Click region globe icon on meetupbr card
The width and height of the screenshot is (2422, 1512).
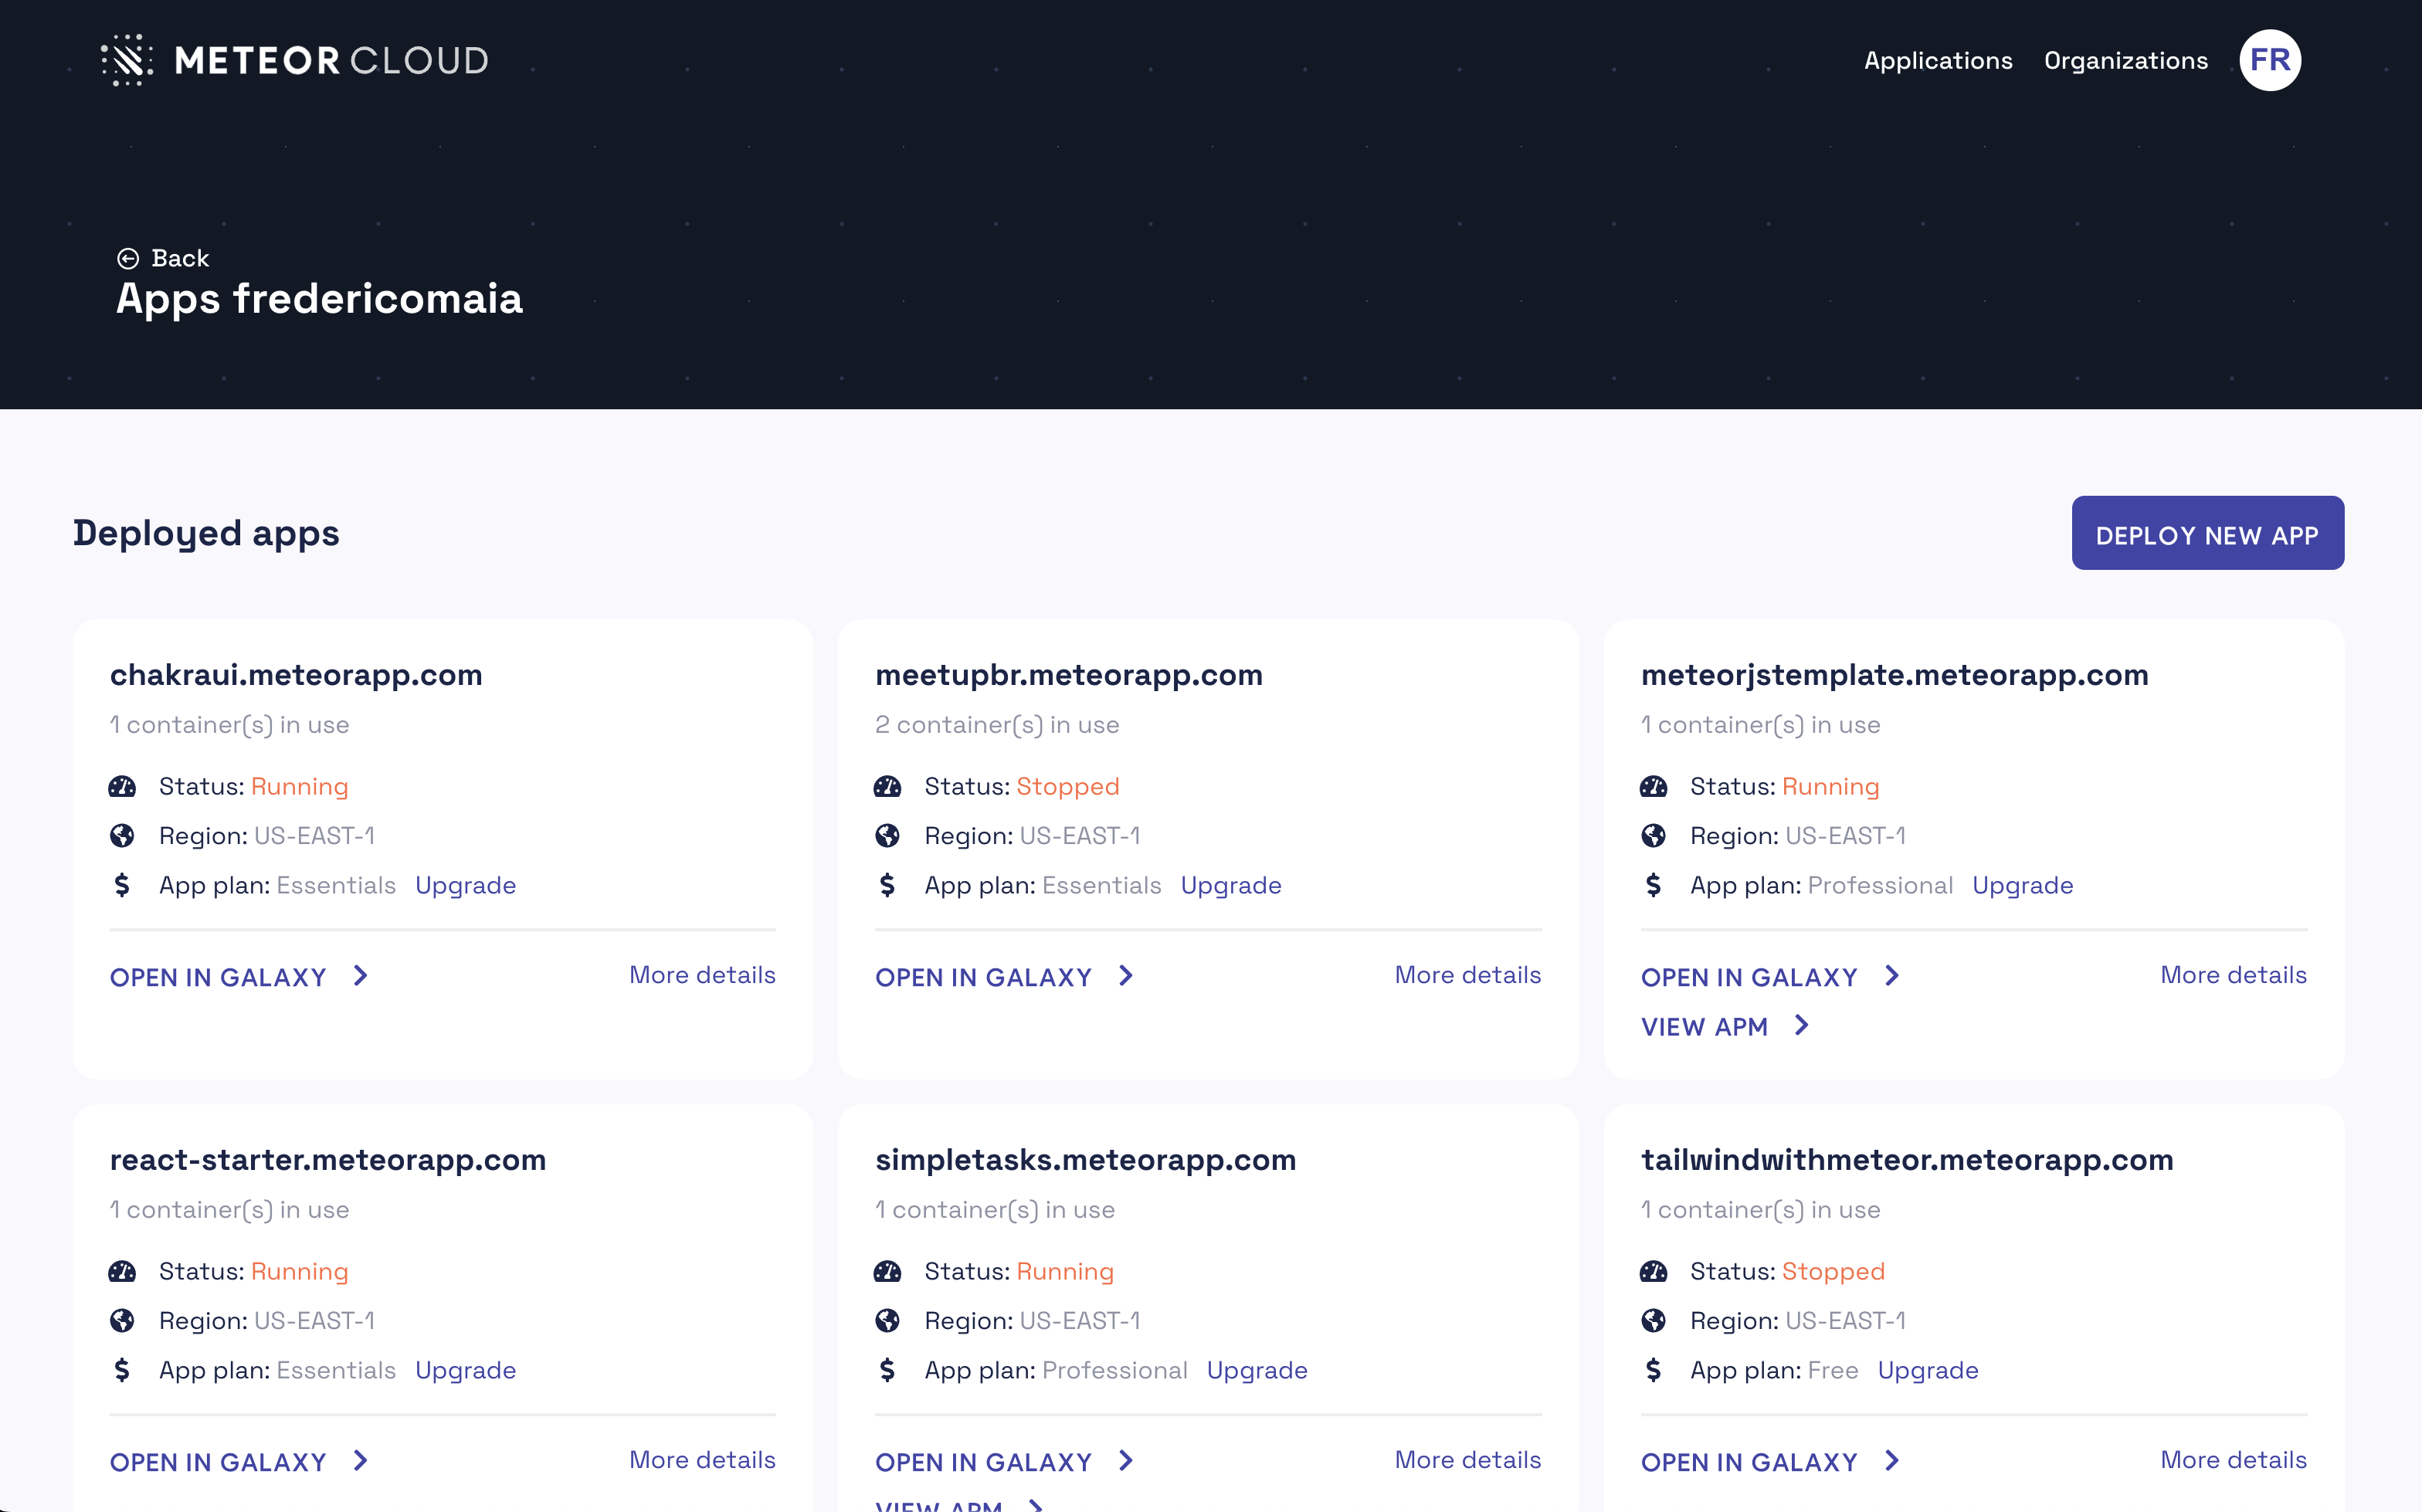tap(887, 836)
